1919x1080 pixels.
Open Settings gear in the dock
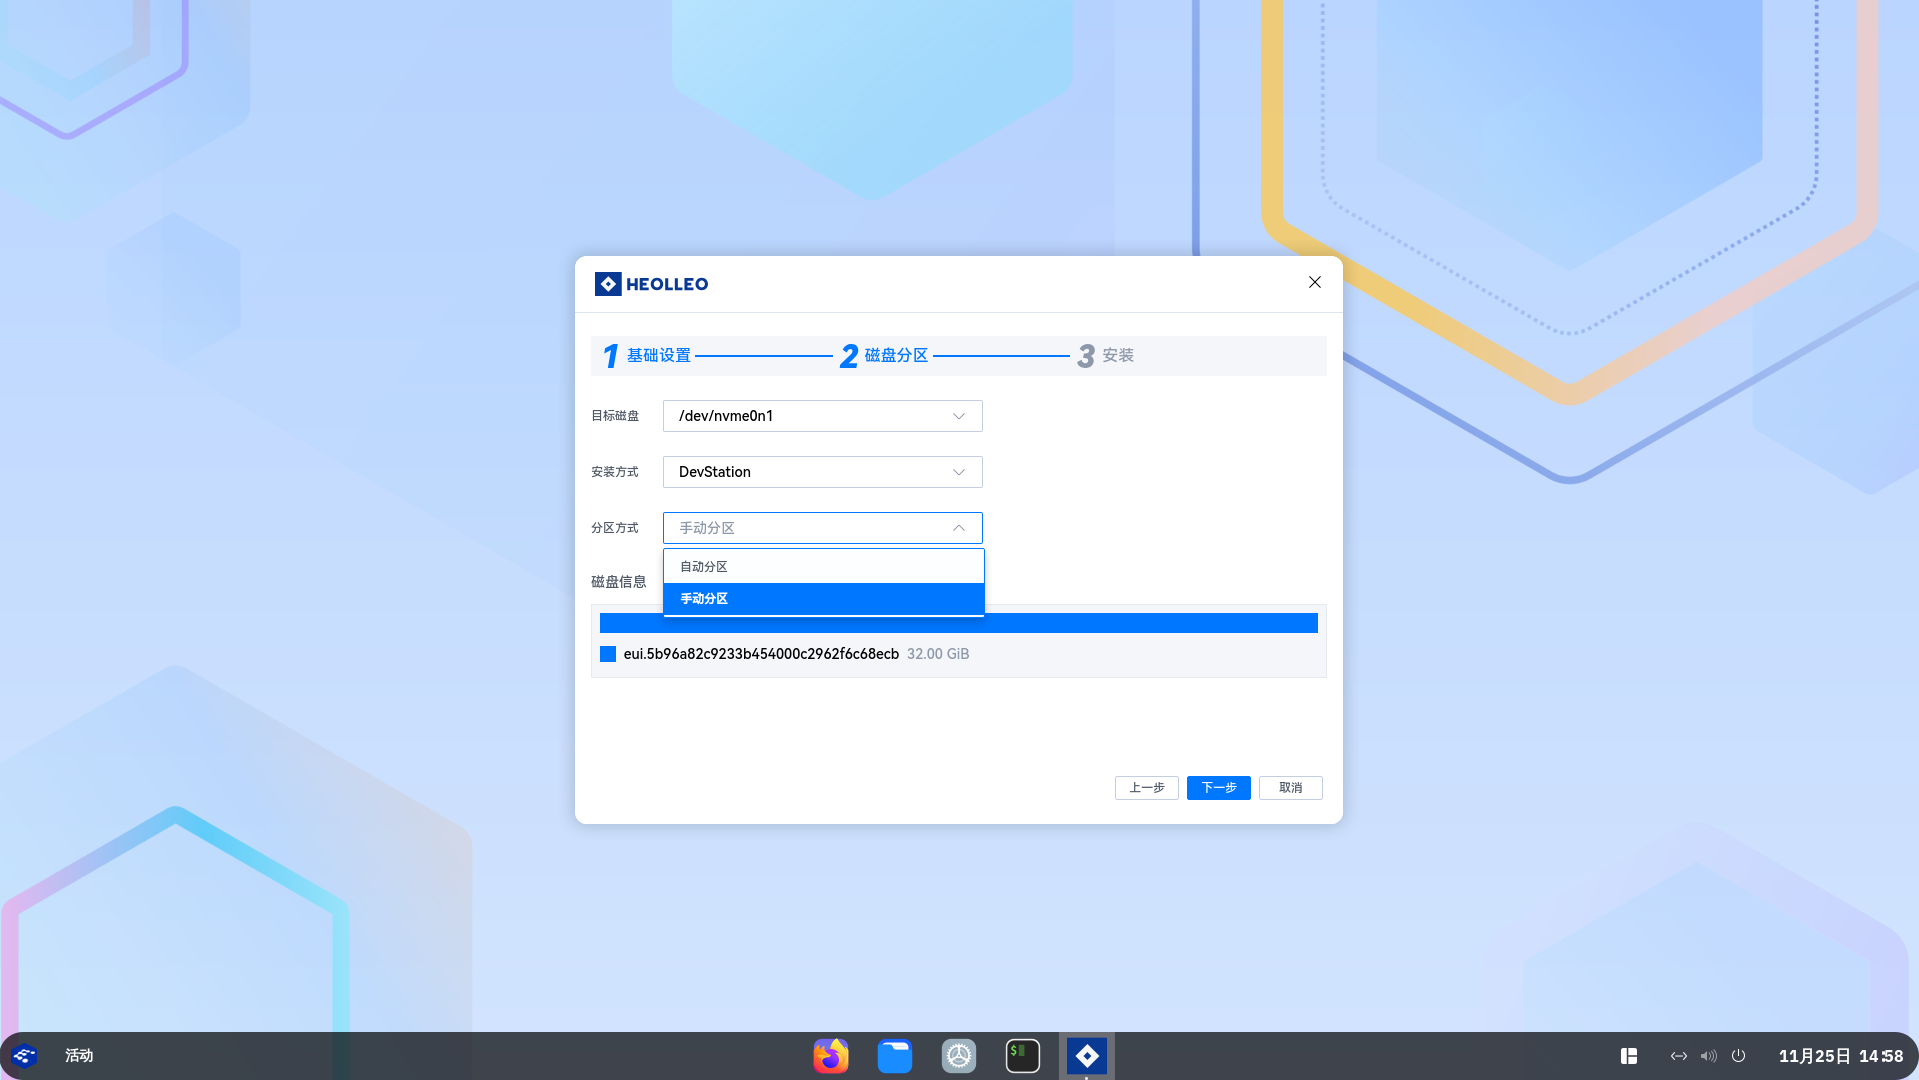[959, 1056]
